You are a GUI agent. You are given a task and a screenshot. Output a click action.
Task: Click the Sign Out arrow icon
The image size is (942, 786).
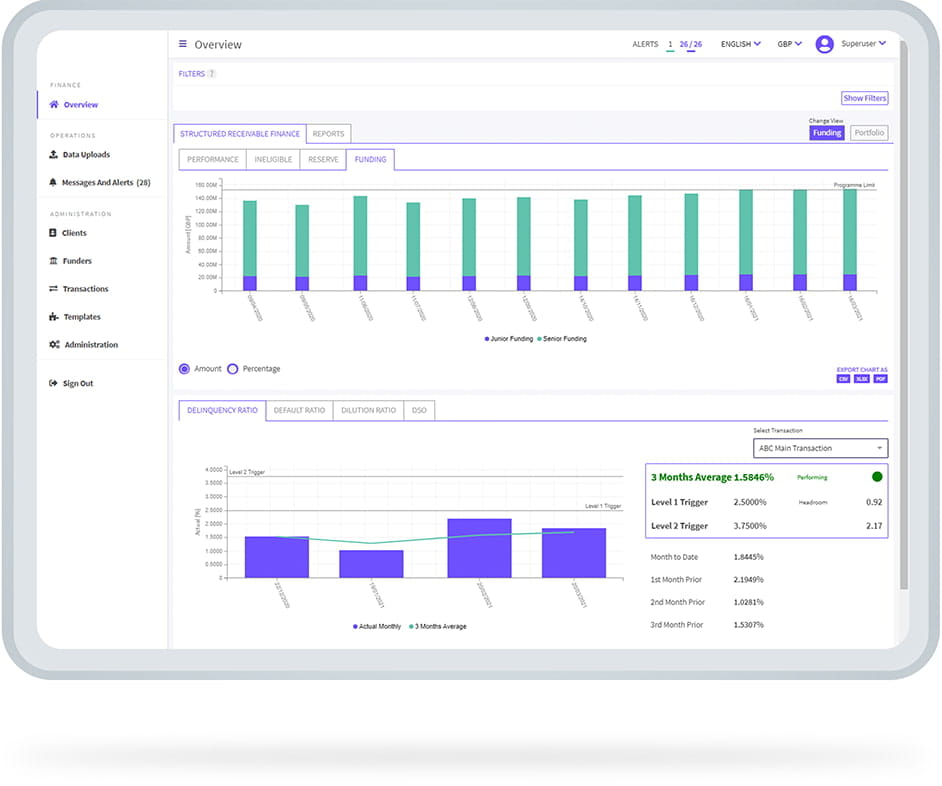pos(53,383)
